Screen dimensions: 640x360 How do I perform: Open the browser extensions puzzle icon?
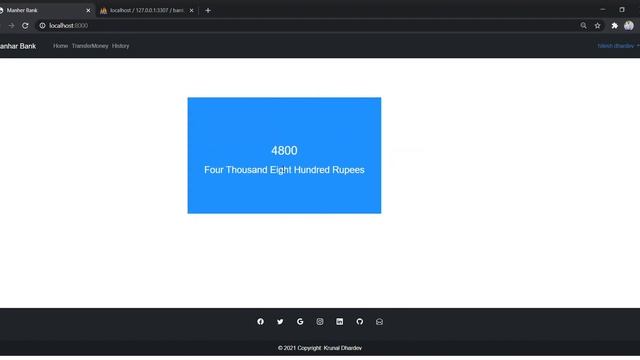[x=614, y=25]
